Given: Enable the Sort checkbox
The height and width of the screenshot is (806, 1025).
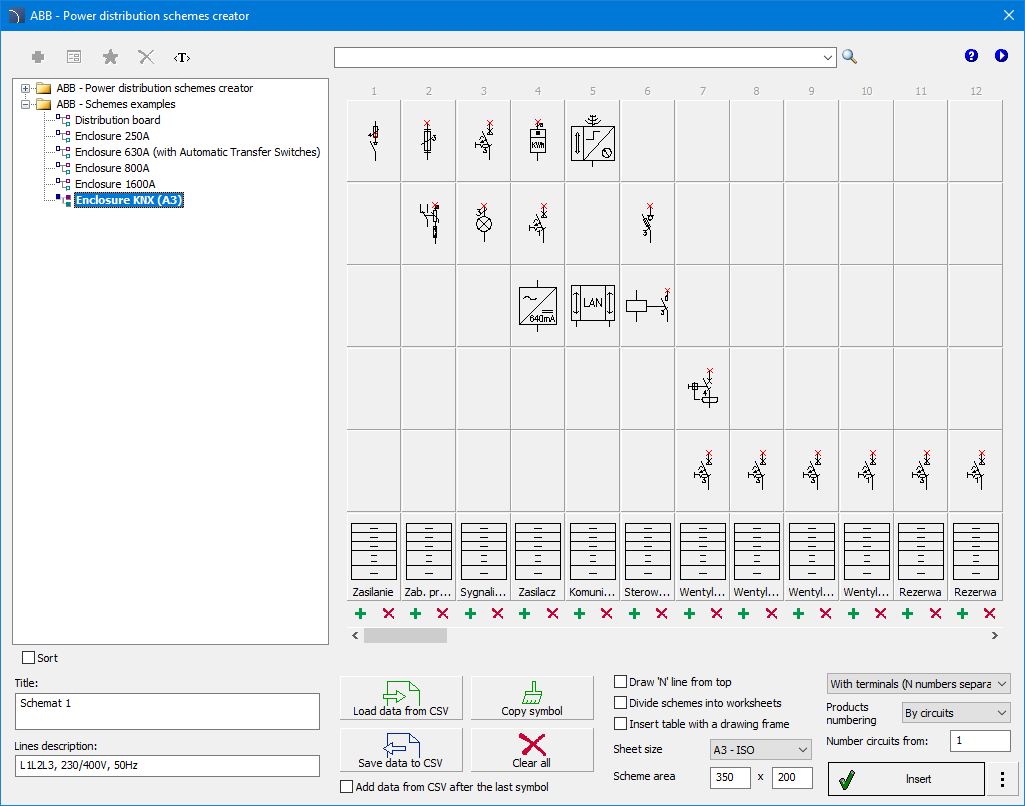Looking at the screenshot, I should pyautogui.click(x=29, y=658).
